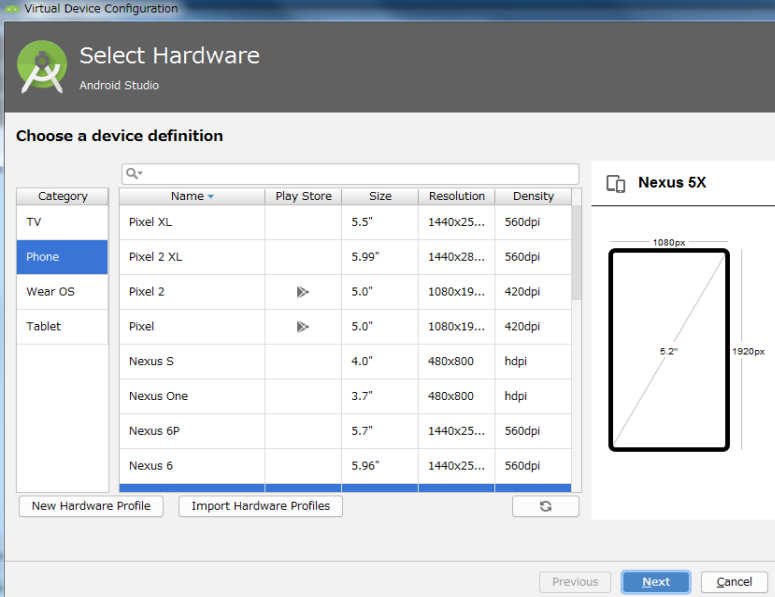Screen dimensions: 775x597
Task: Click the Play Store column header
Action: (x=303, y=196)
